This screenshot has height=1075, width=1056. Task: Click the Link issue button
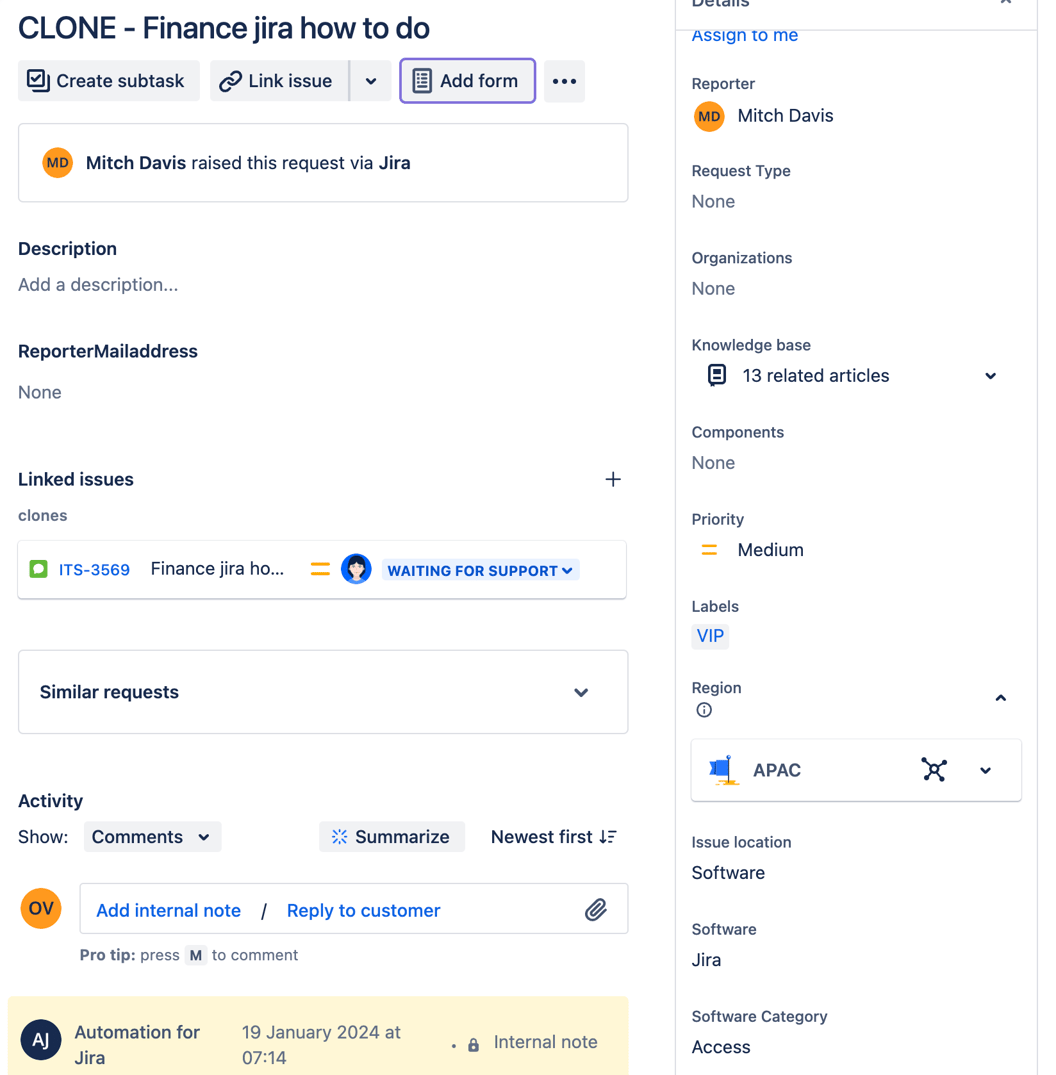(x=277, y=81)
